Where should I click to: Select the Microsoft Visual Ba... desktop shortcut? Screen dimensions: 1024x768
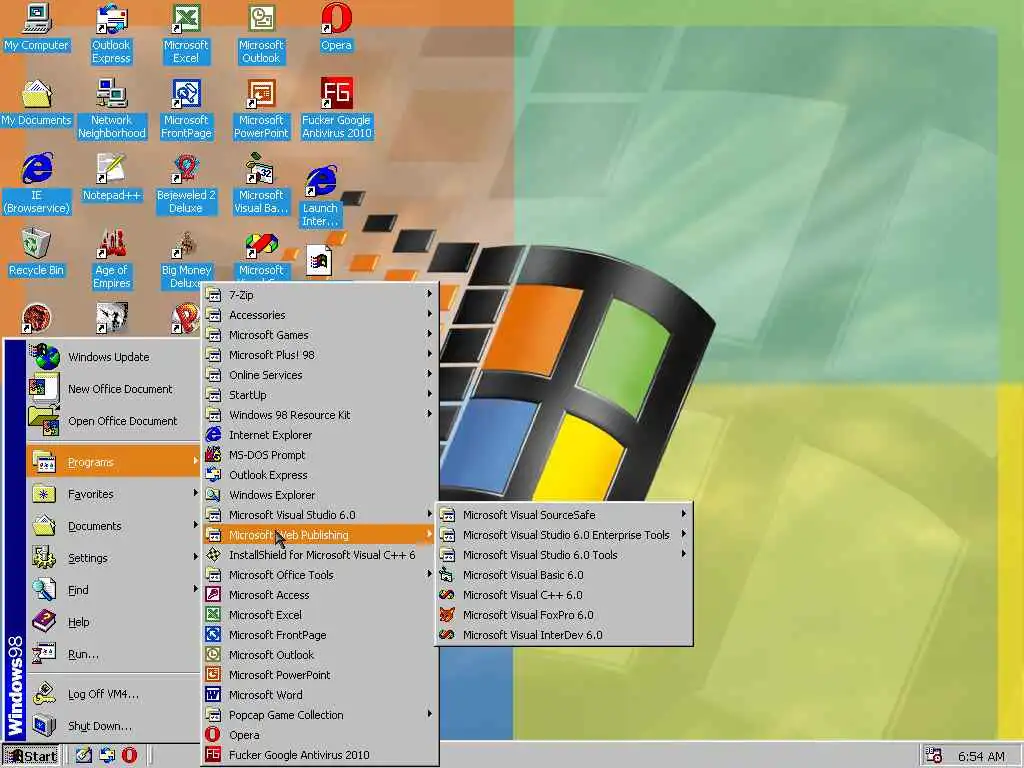click(x=261, y=184)
